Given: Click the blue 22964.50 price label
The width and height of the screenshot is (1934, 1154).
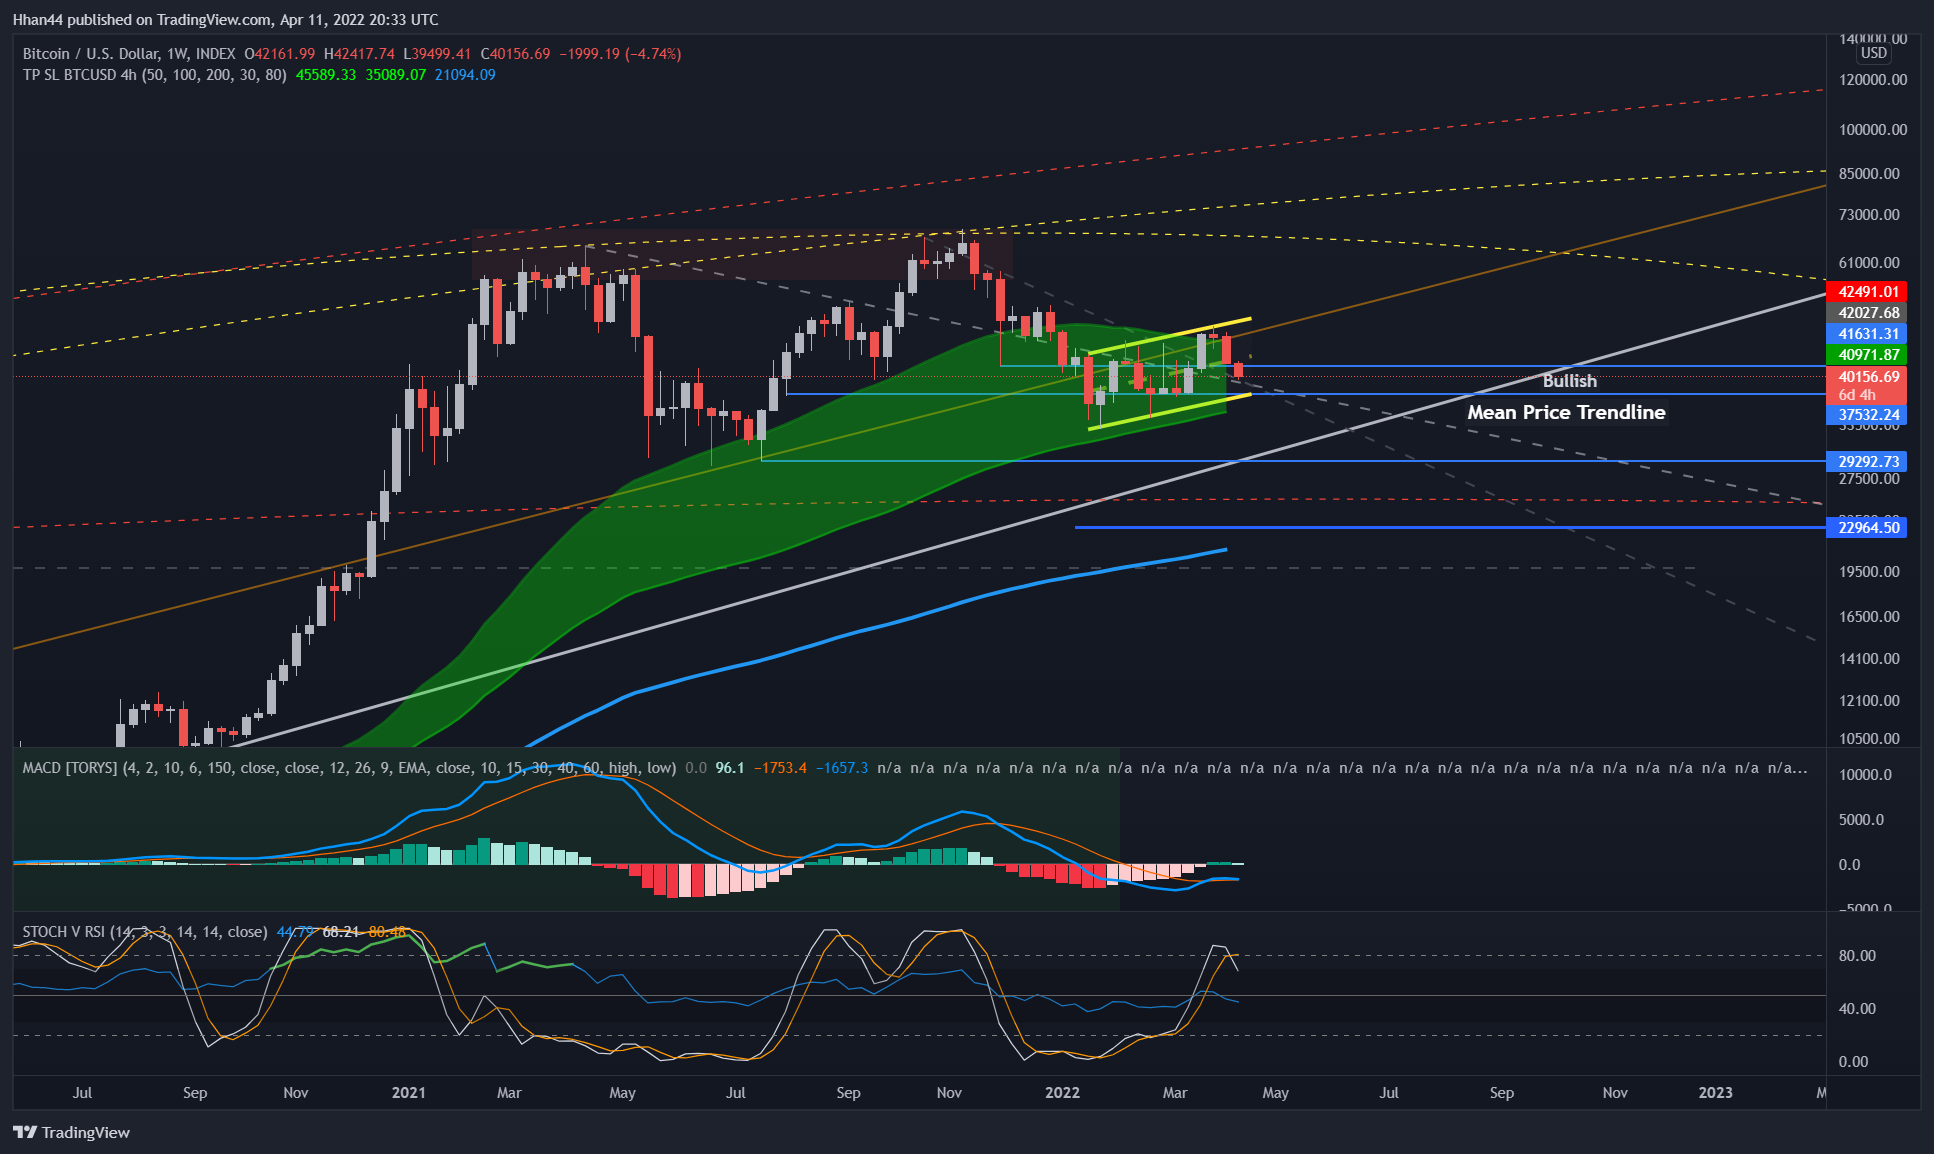Looking at the screenshot, I should click(1866, 528).
